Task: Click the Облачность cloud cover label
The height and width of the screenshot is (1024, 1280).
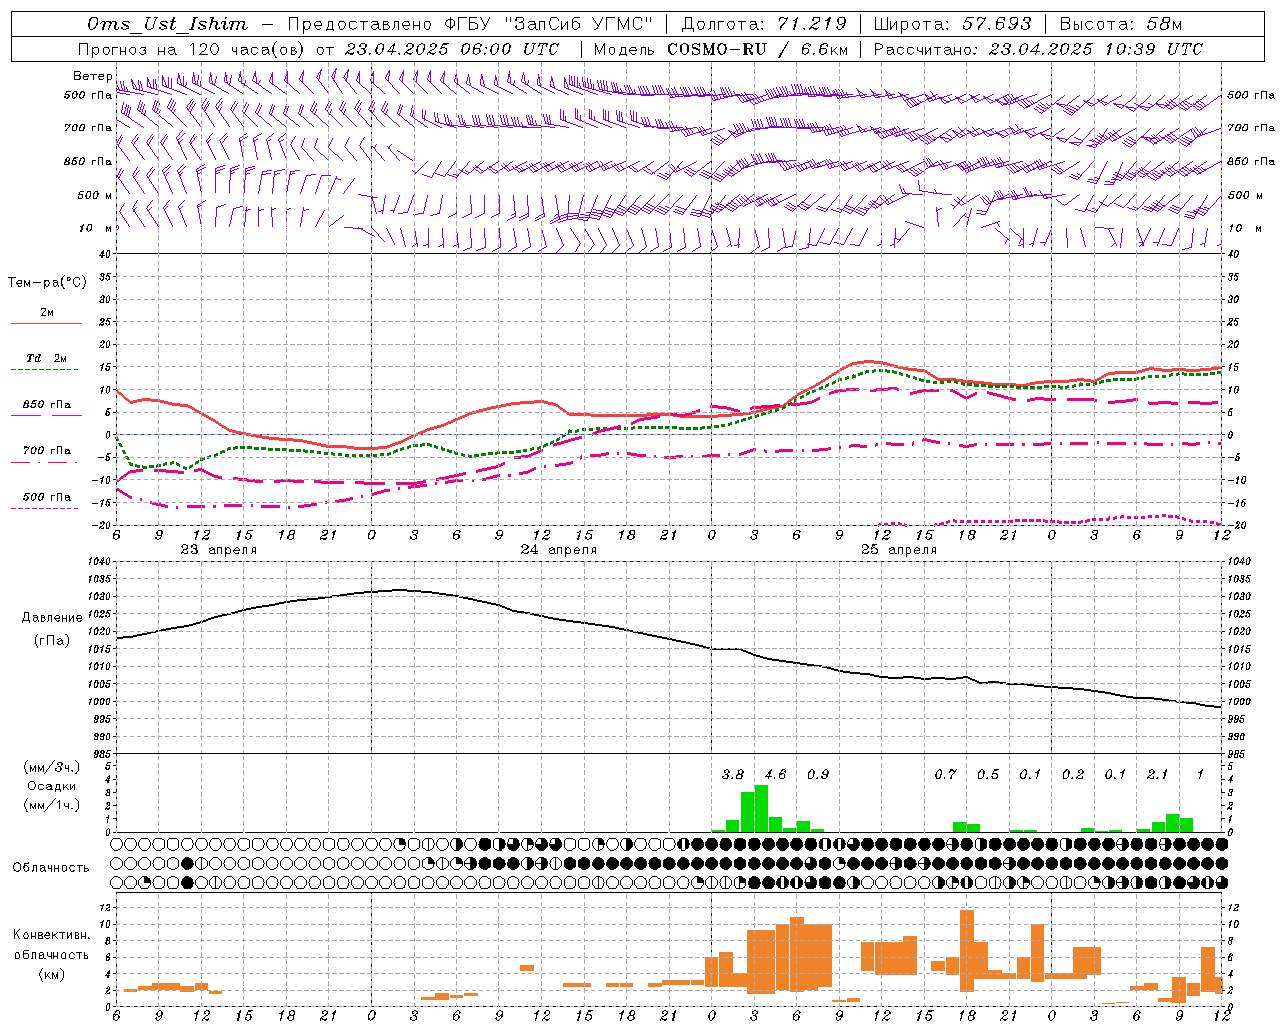Action: pos(51,867)
